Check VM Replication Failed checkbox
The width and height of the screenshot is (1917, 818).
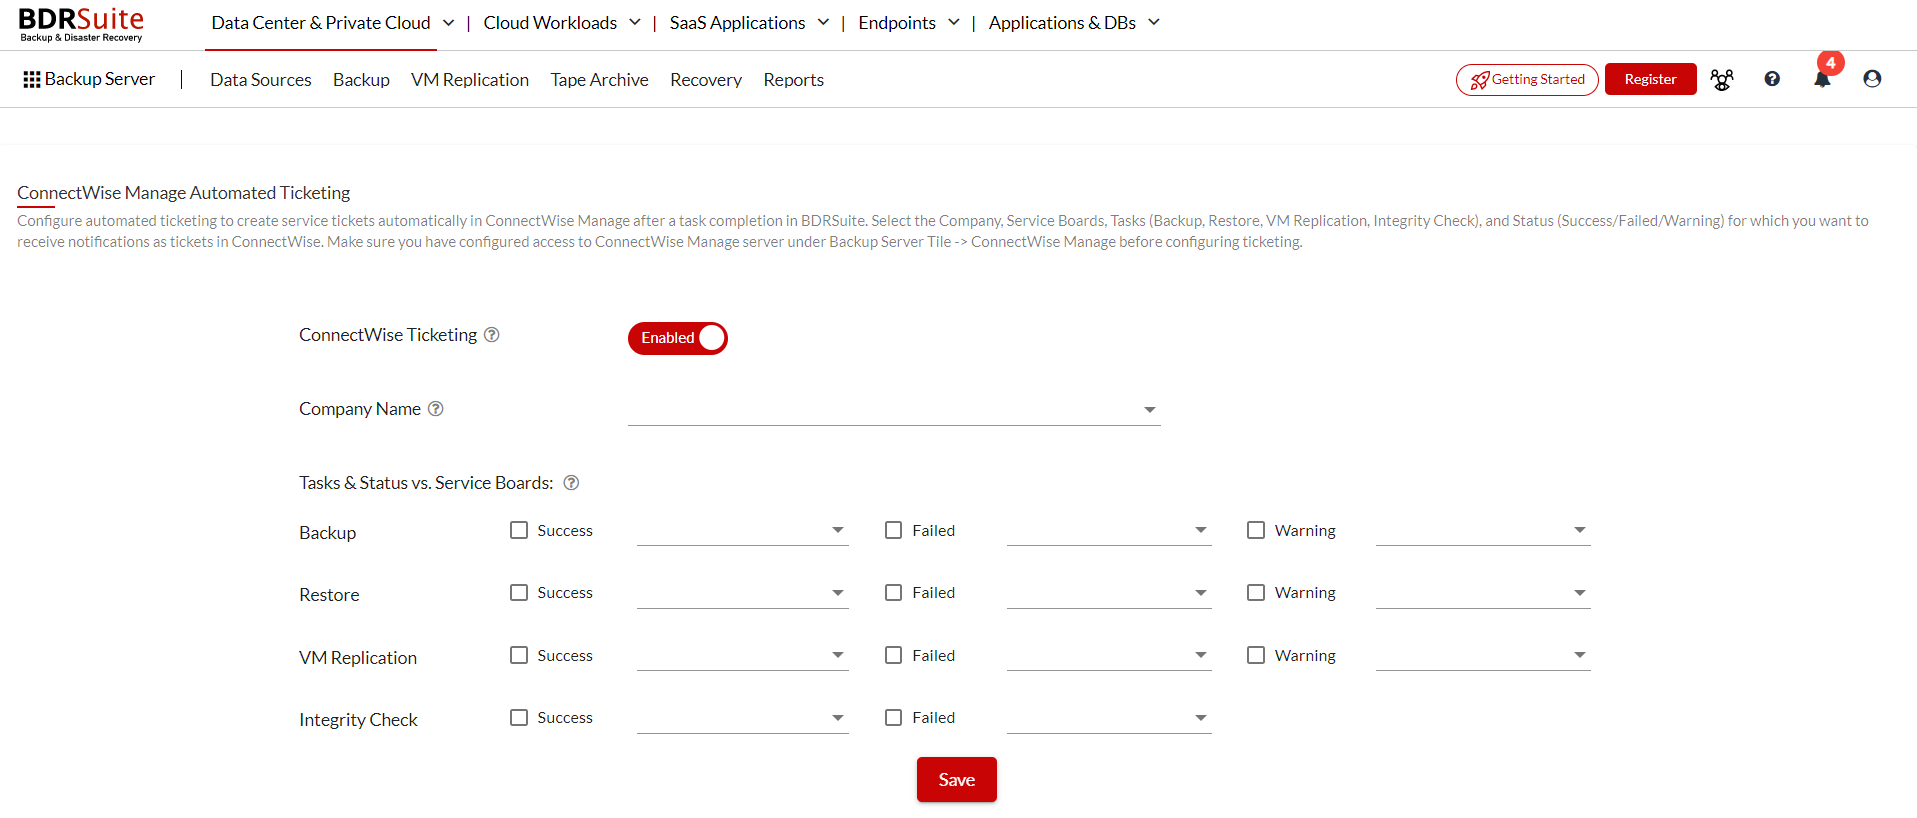[894, 655]
